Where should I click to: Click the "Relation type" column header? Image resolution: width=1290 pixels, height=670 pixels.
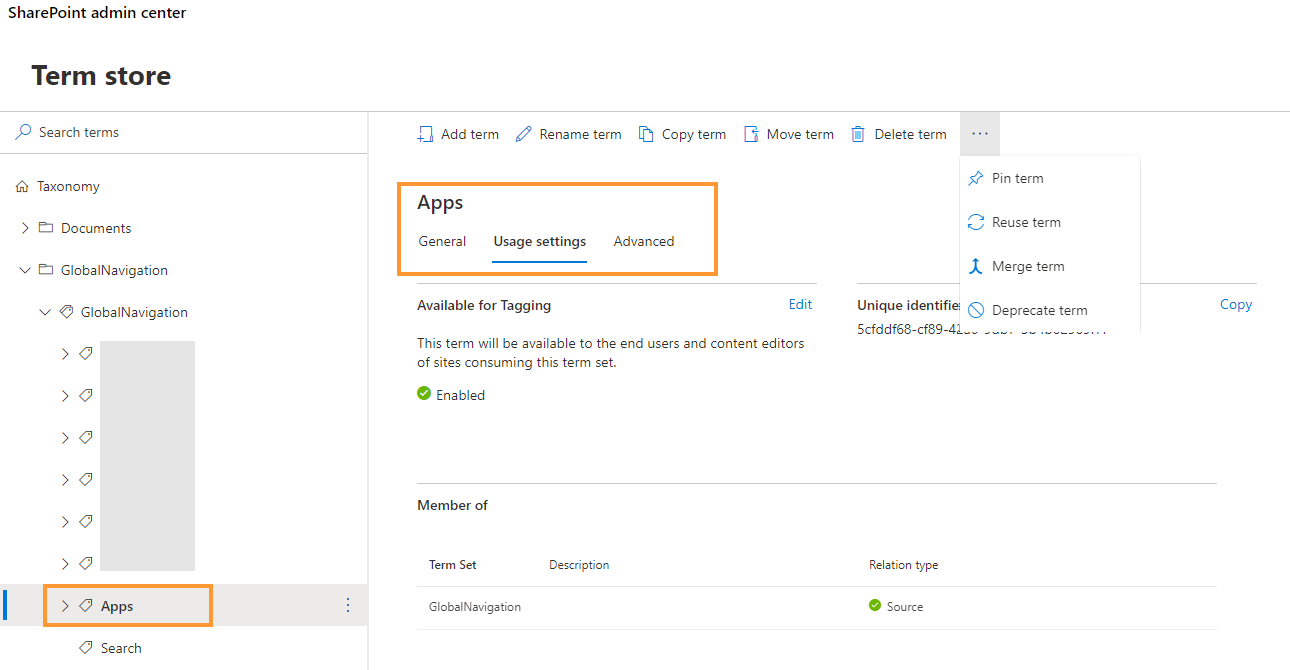click(904, 565)
